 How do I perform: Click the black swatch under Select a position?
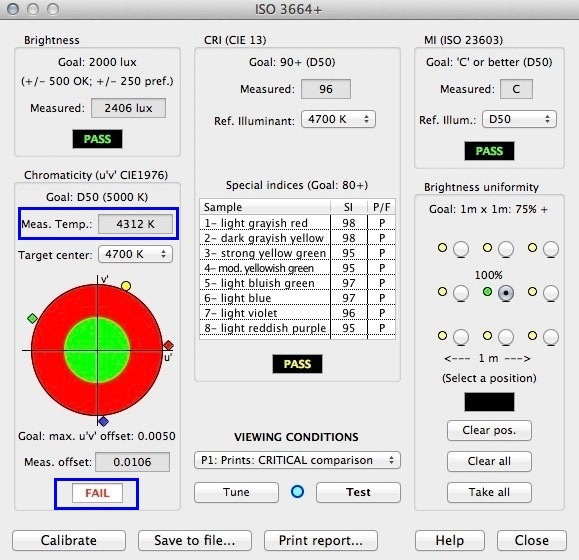coord(489,402)
